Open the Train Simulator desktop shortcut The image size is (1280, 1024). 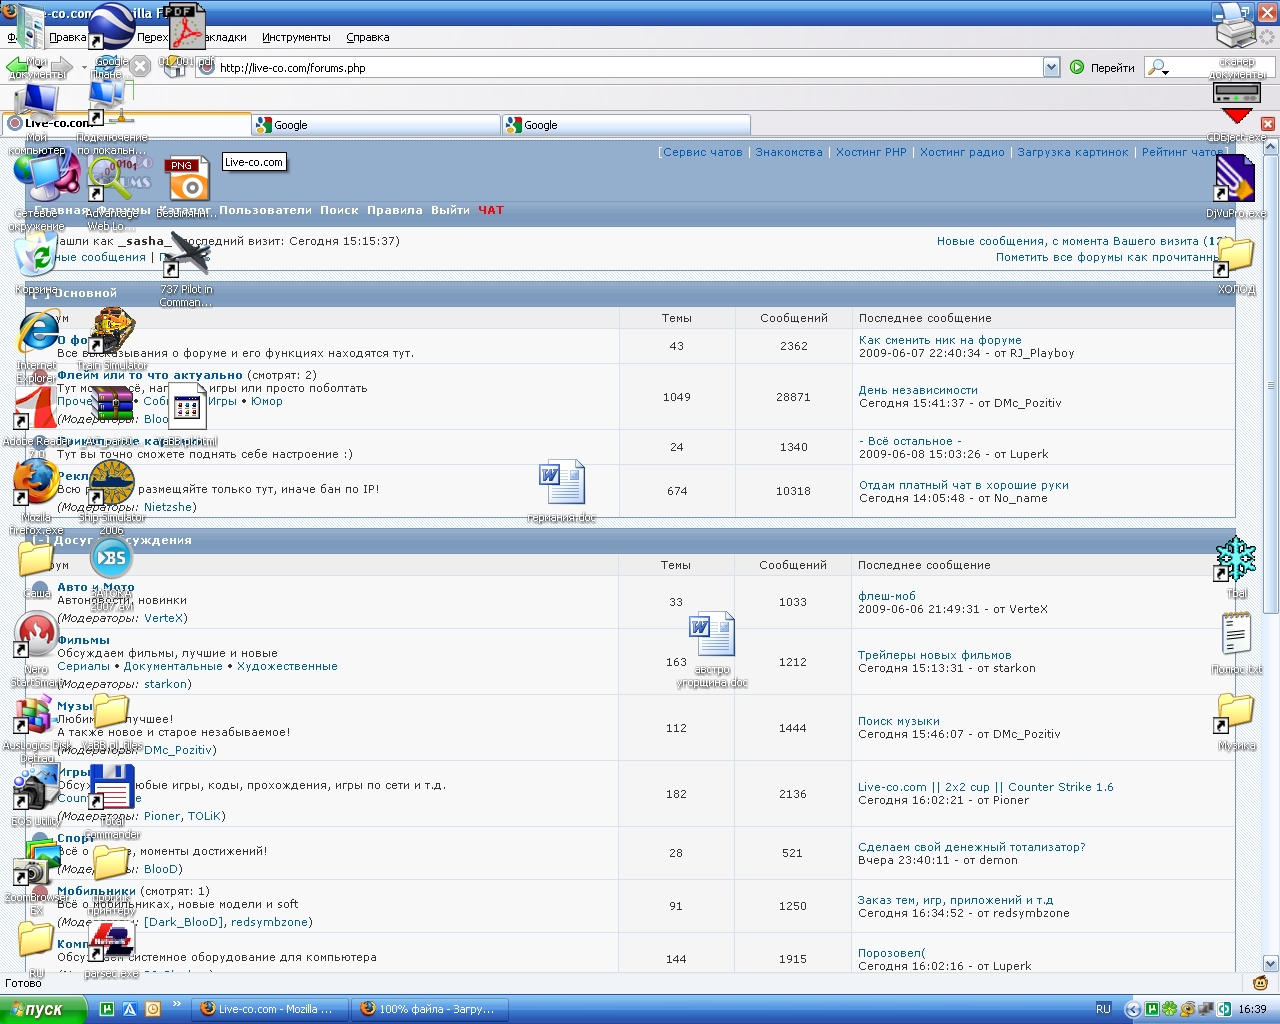112,333
